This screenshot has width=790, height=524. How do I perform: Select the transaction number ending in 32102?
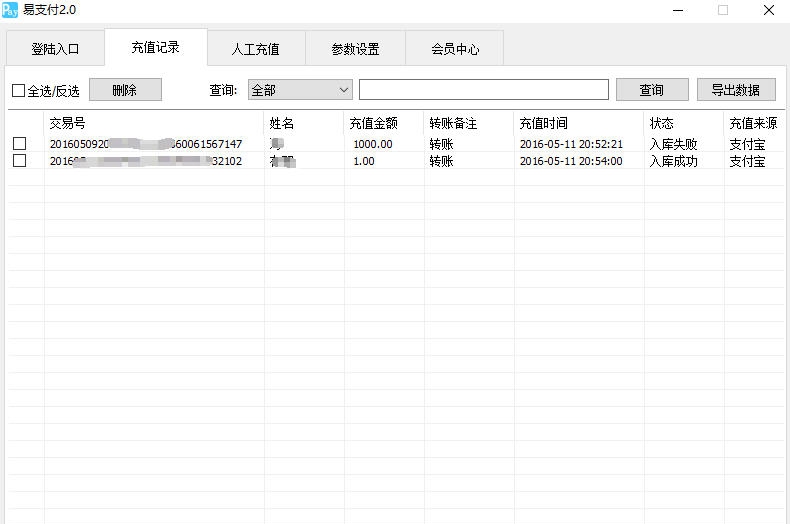(x=146, y=161)
